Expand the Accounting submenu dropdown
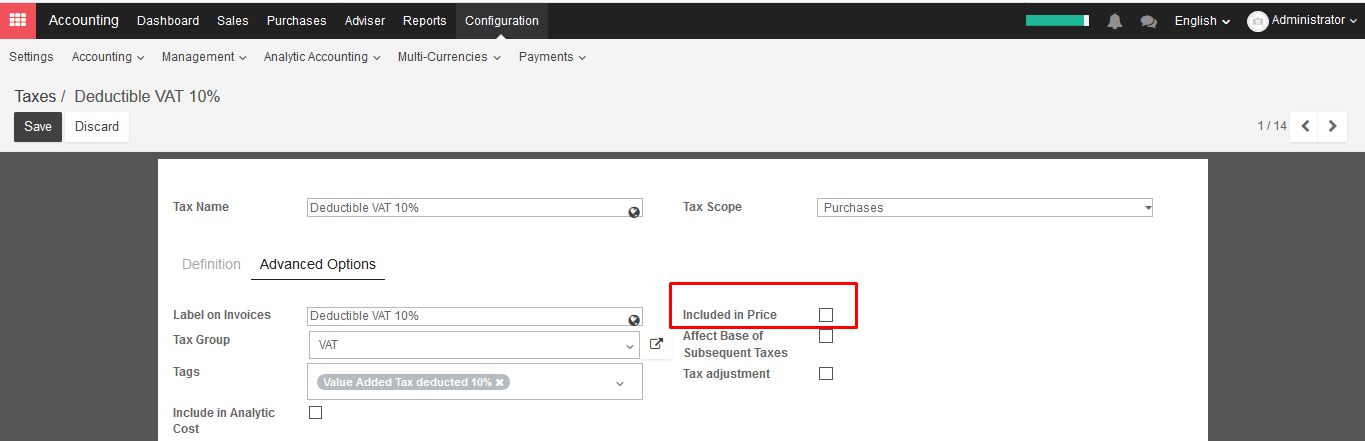Screen dimensions: 1365x441 tap(108, 57)
